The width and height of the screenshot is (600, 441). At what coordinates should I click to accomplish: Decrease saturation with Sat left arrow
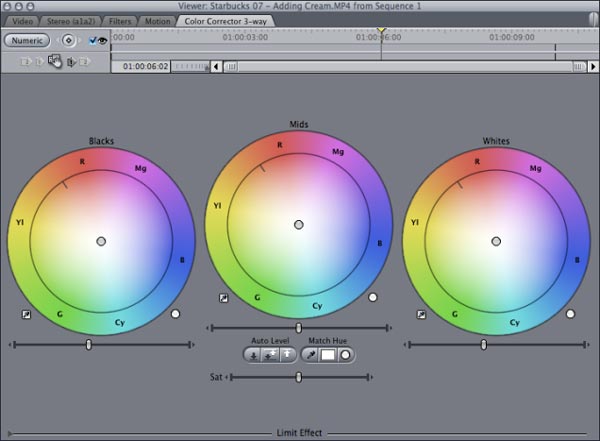point(227,377)
